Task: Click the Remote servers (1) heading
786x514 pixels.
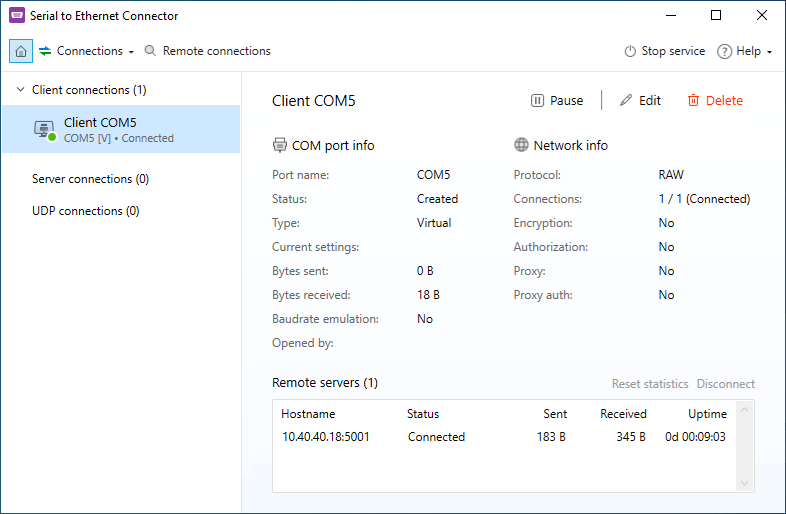Action: tap(325, 383)
